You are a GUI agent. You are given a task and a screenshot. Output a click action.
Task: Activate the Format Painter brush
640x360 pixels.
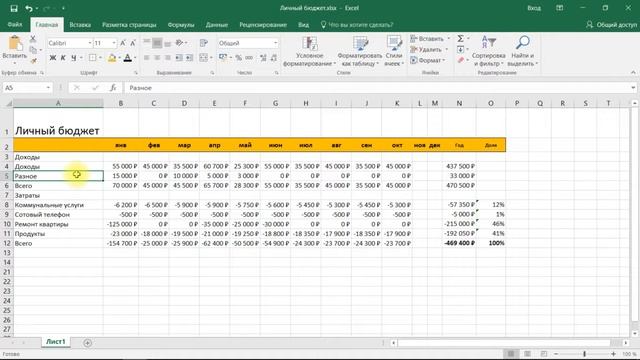pos(33,60)
